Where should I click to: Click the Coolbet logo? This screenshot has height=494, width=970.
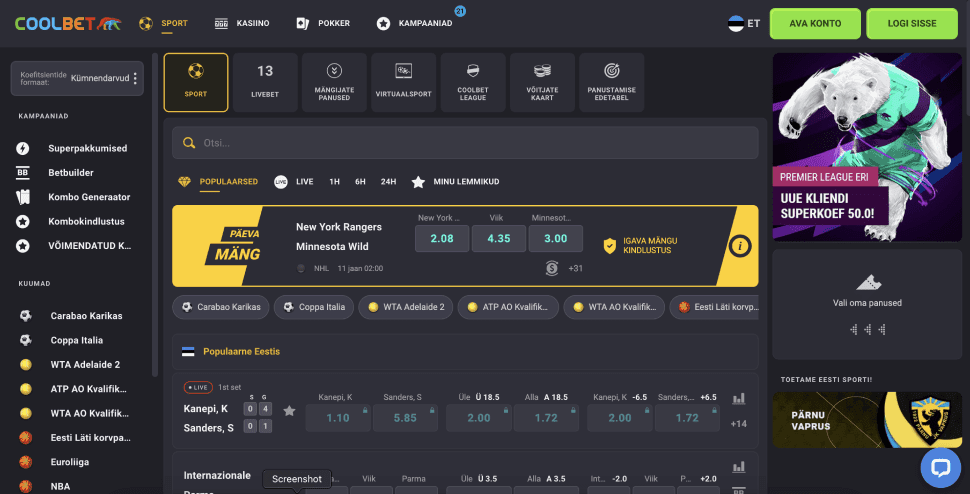click(68, 23)
